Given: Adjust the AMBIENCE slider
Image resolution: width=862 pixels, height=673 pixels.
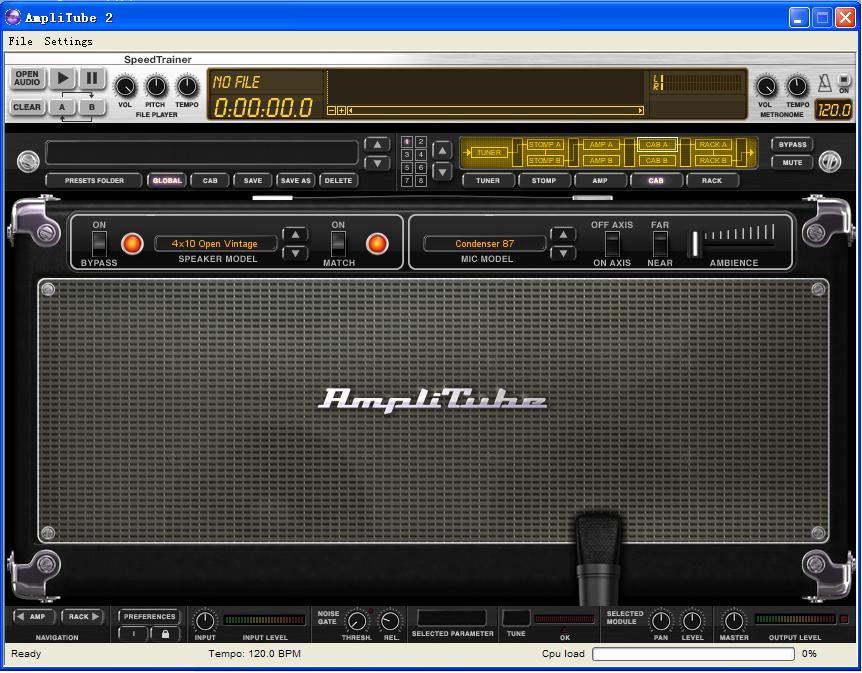Looking at the screenshot, I should [694, 243].
